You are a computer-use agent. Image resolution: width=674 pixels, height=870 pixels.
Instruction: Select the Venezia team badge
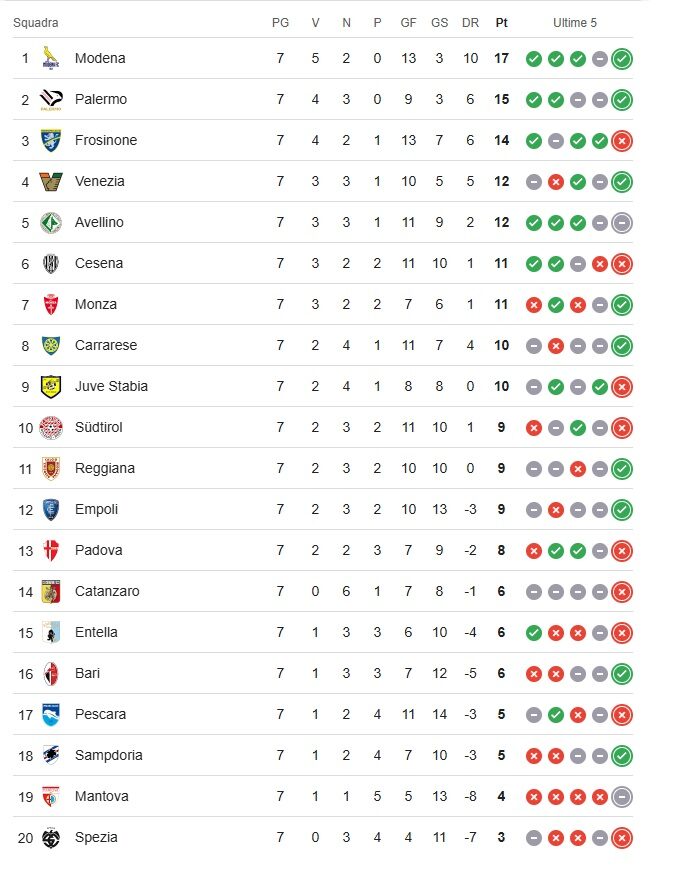(51, 181)
